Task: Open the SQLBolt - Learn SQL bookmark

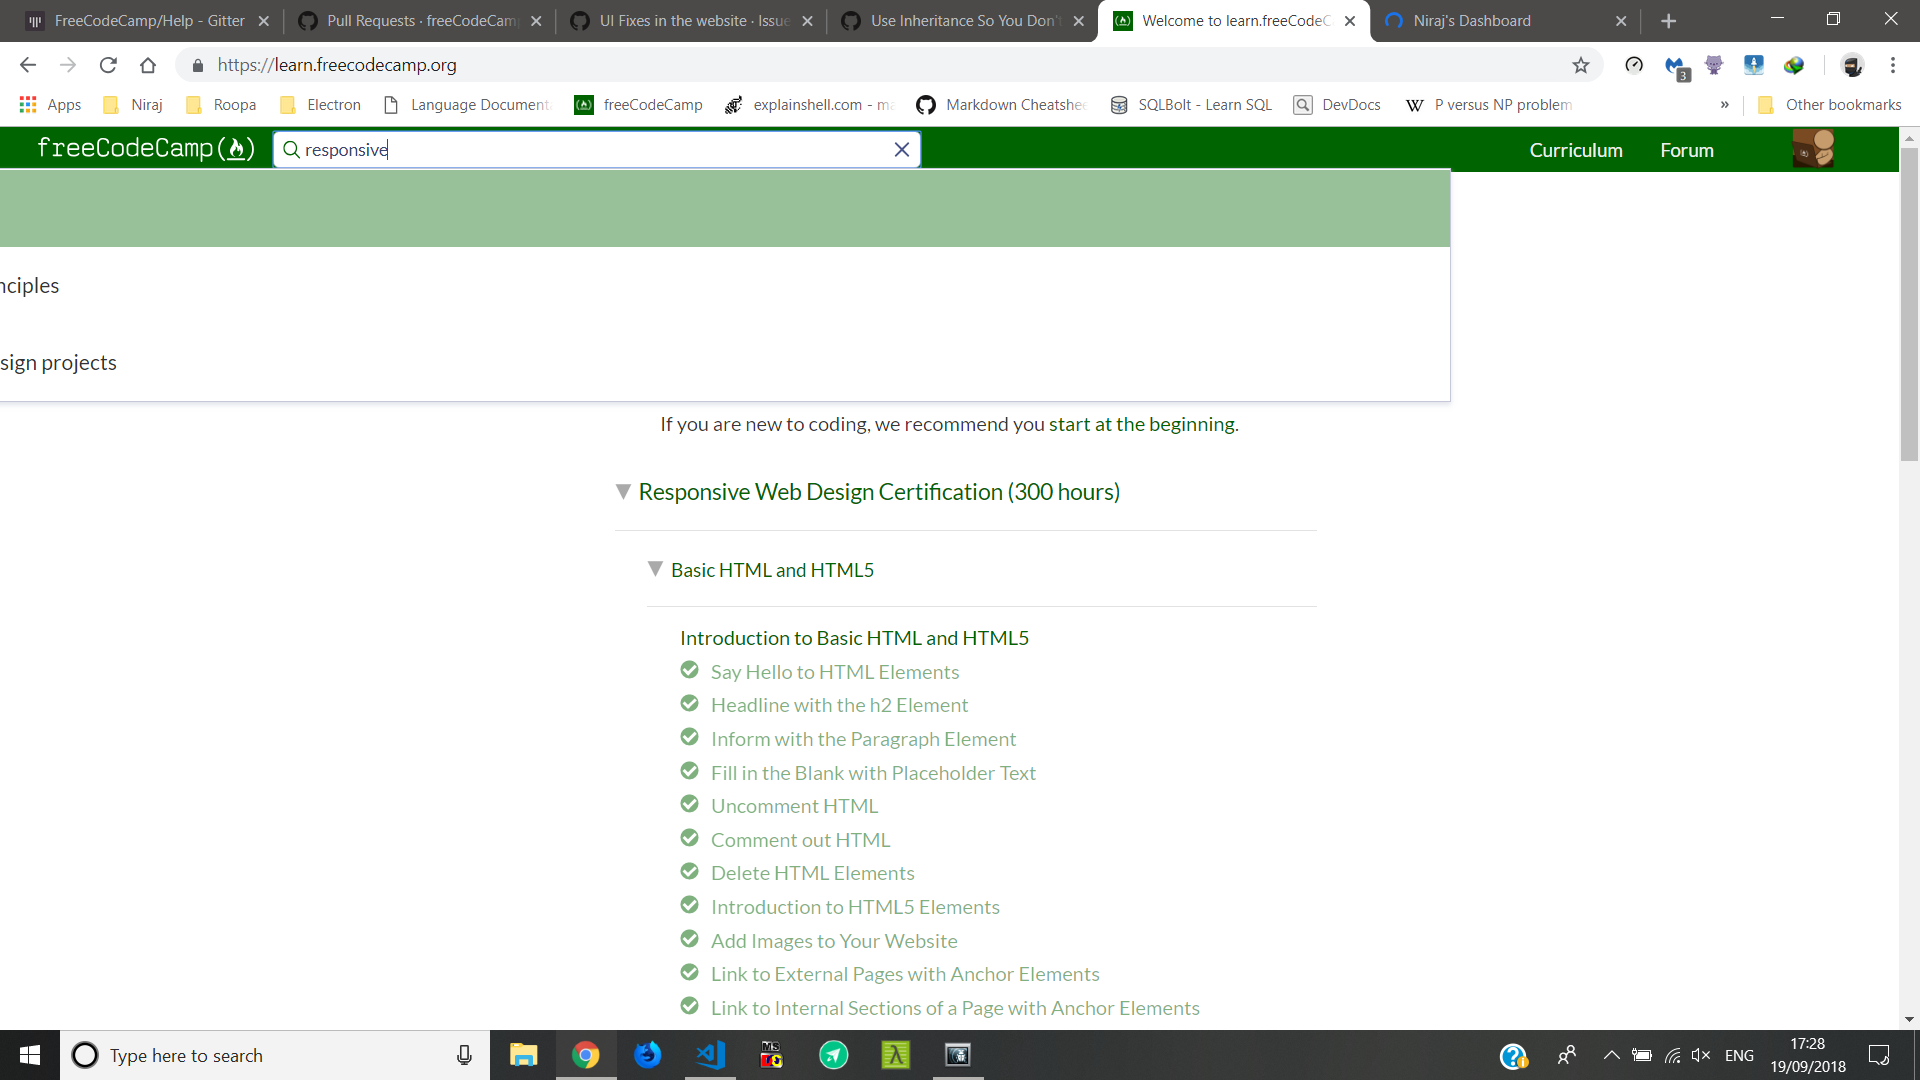Action: (1191, 104)
